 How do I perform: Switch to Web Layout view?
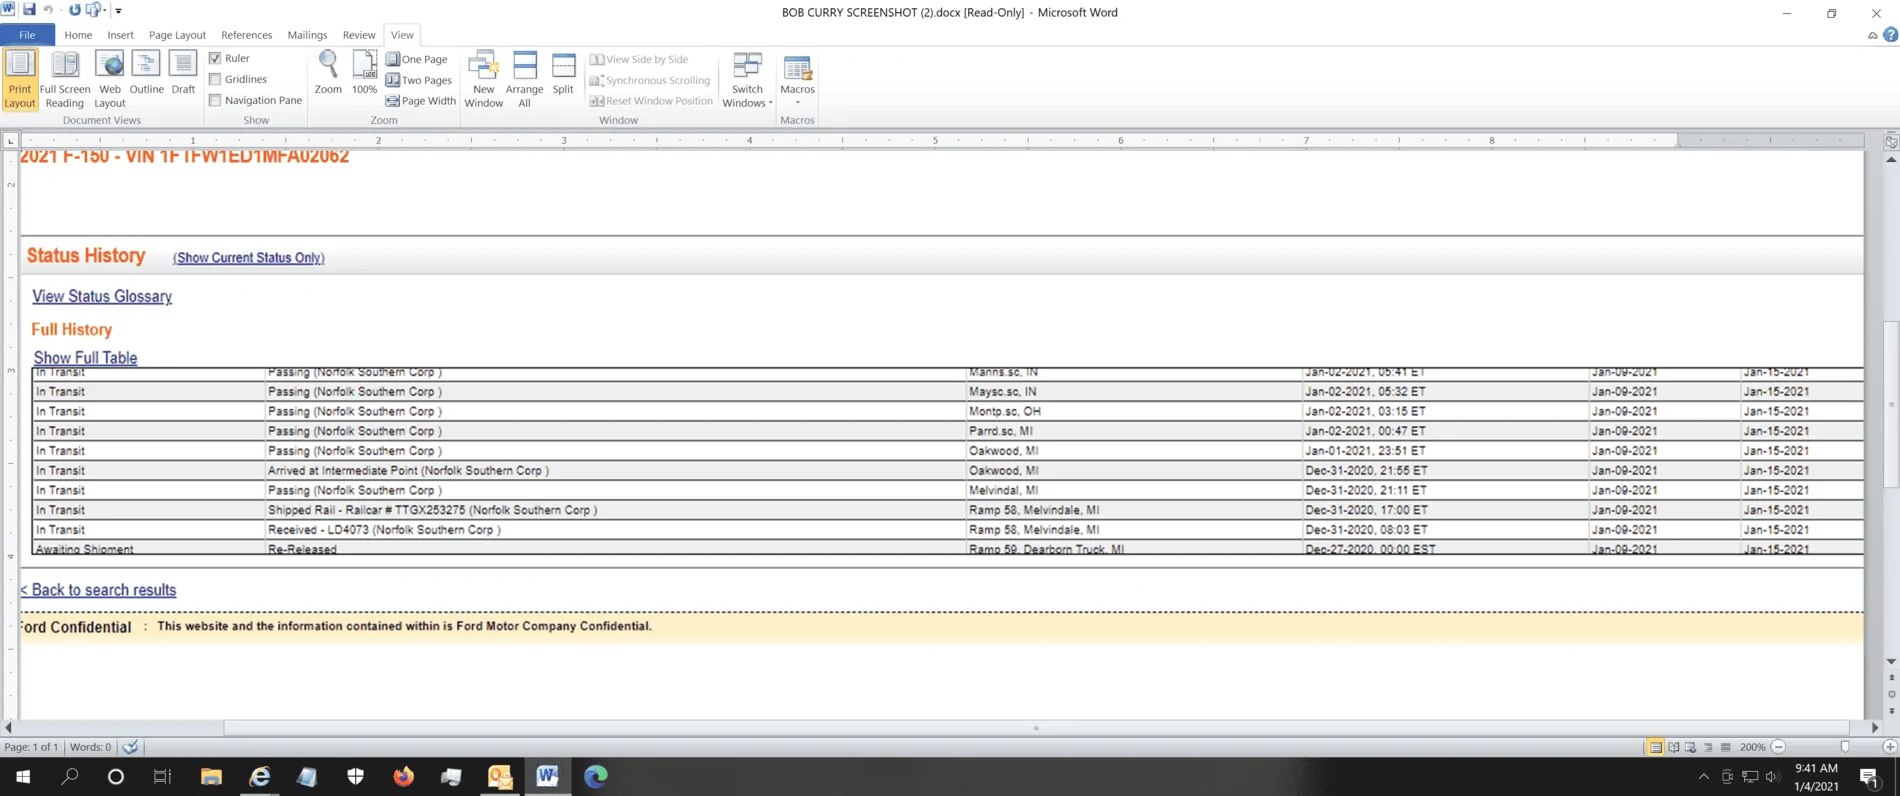(110, 79)
